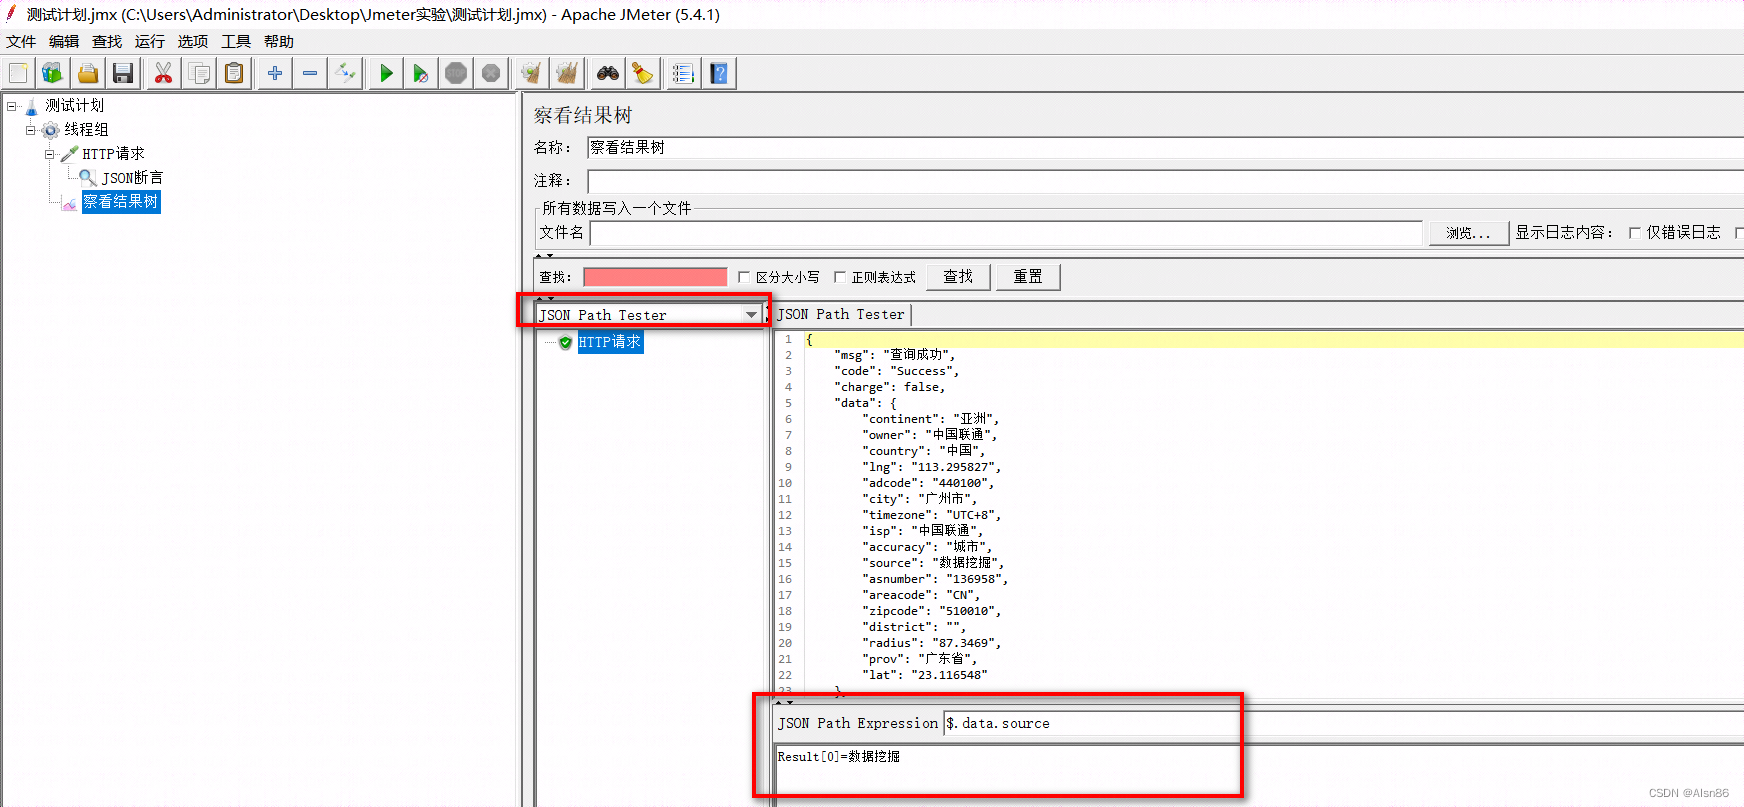Viewport: 1744px width, 807px height.
Task: Click Start no pauses icon
Action: (421, 73)
